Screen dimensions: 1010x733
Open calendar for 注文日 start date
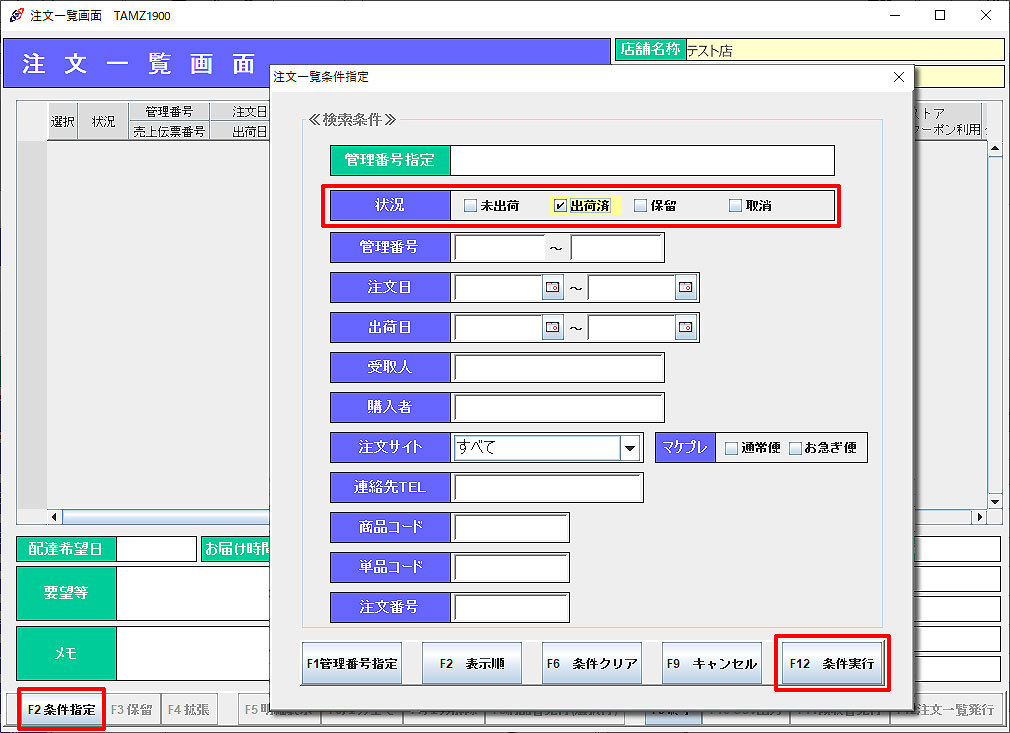pyautogui.click(x=553, y=288)
